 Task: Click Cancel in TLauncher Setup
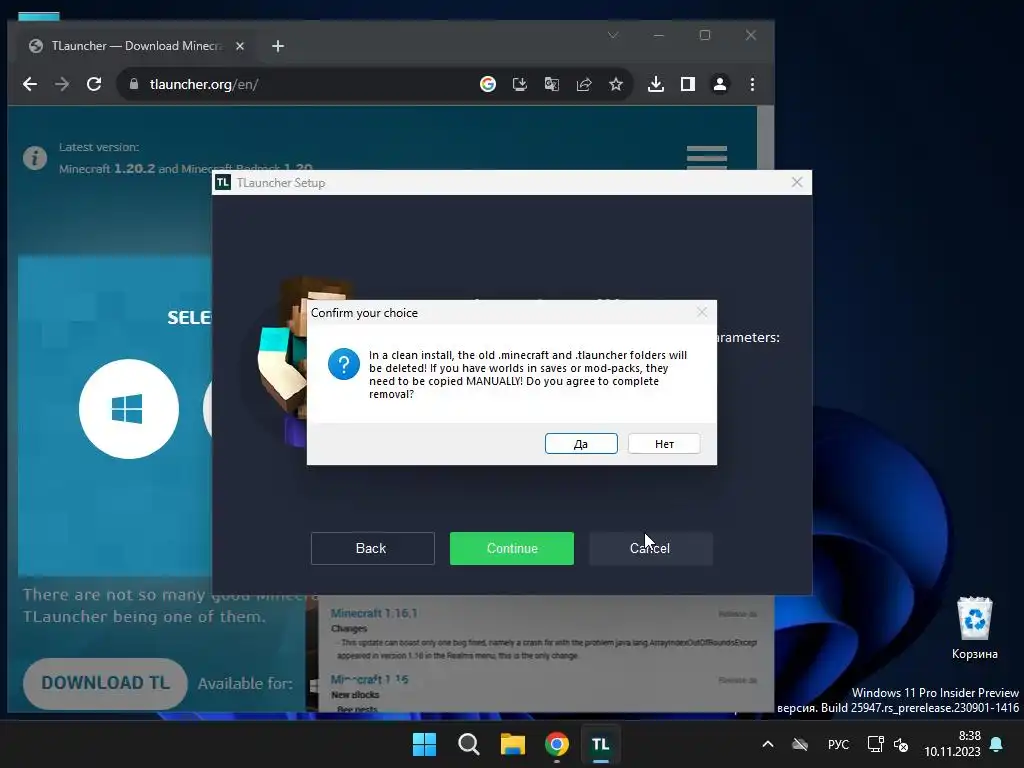coord(650,548)
